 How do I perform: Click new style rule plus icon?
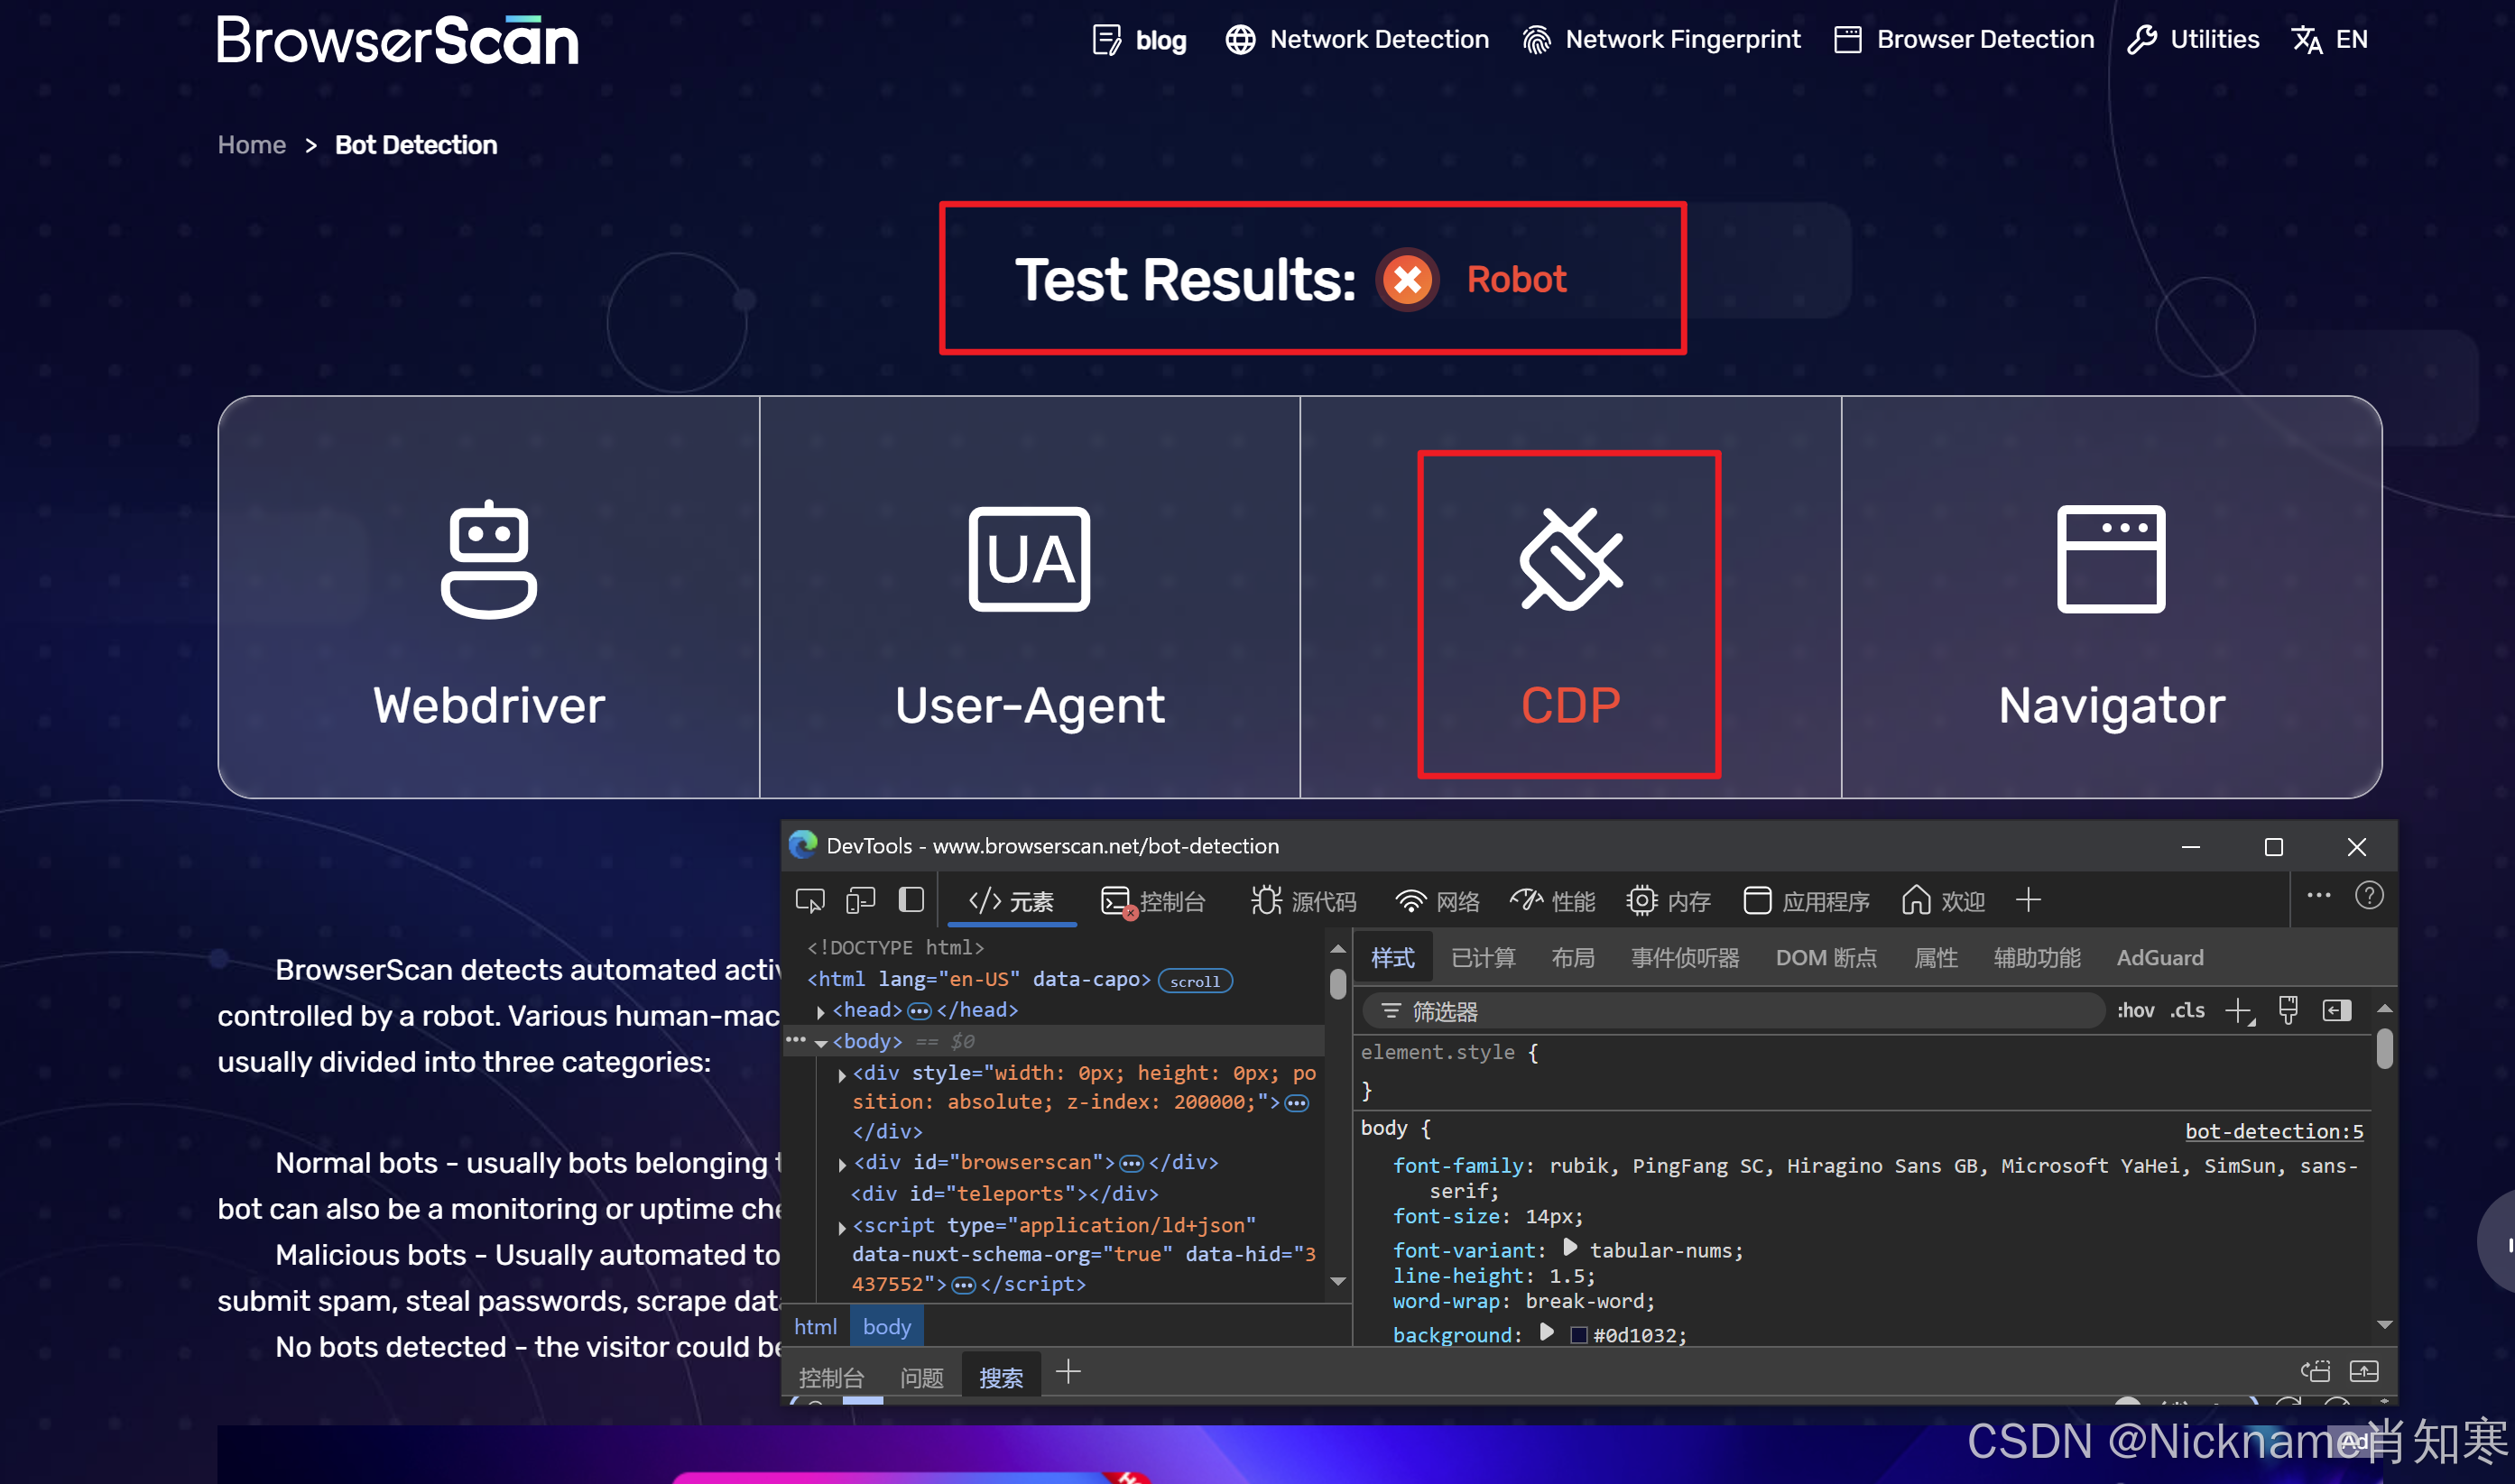[x=2239, y=1011]
